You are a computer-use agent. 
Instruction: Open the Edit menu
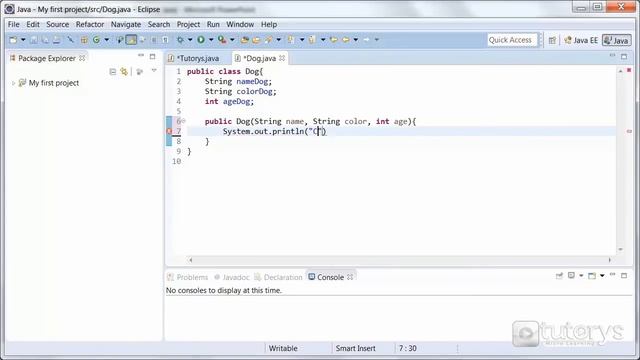tap(33, 24)
